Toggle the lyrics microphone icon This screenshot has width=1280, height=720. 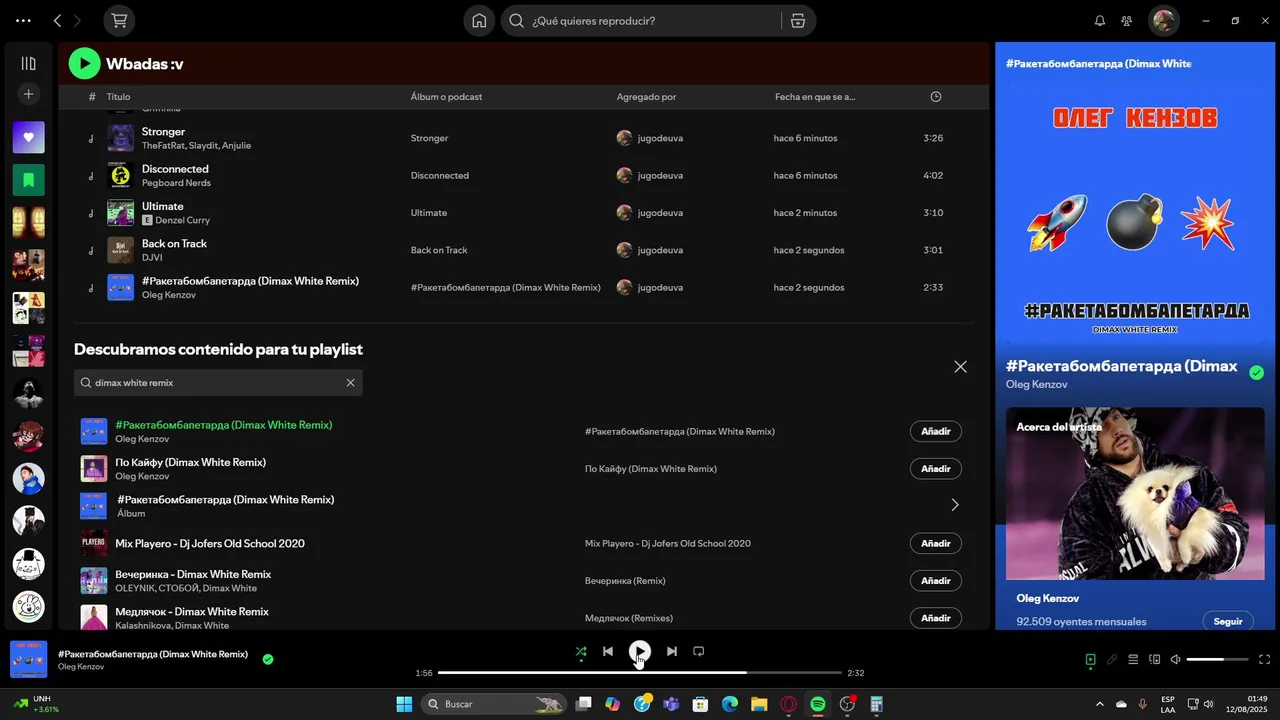point(1112,659)
